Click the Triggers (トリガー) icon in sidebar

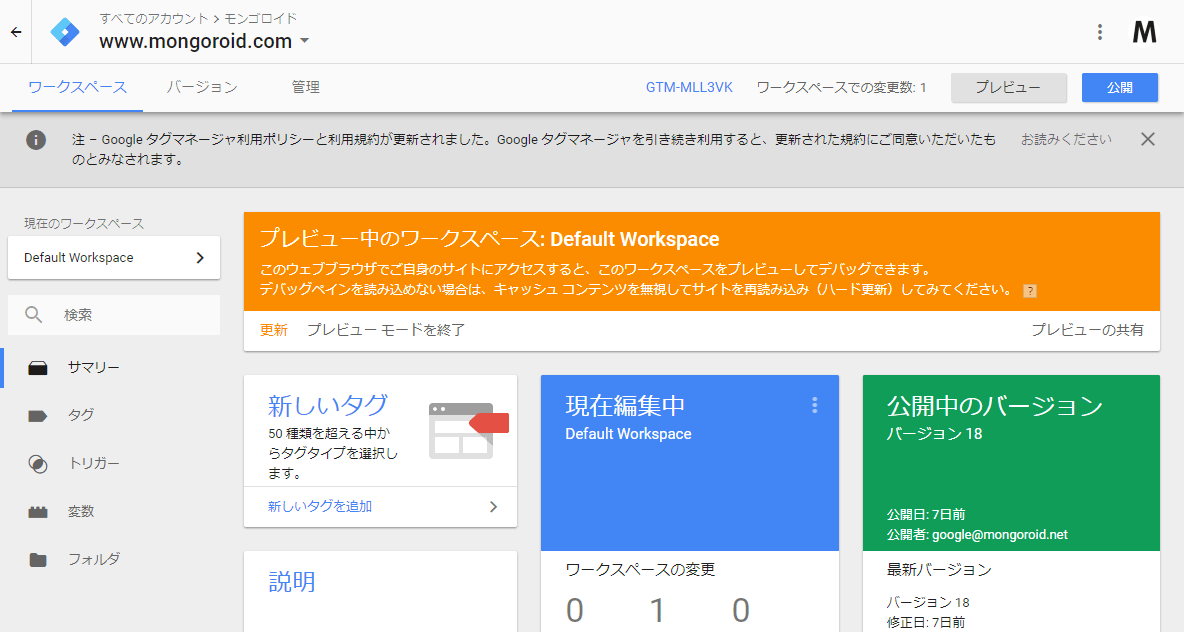click(38, 464)
